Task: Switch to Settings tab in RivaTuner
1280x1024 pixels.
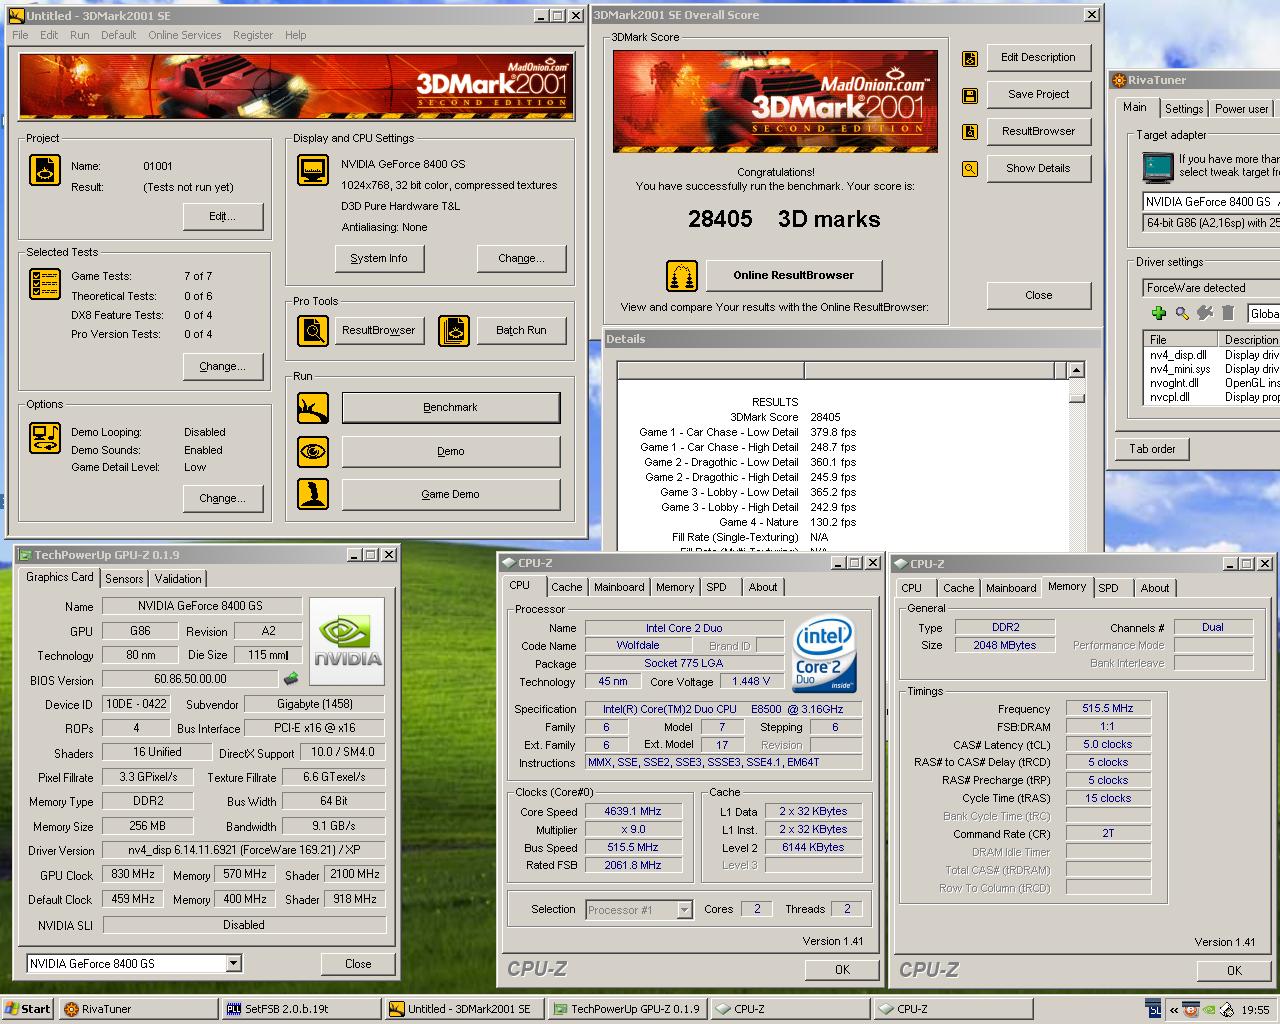Action: point(1184,109)
